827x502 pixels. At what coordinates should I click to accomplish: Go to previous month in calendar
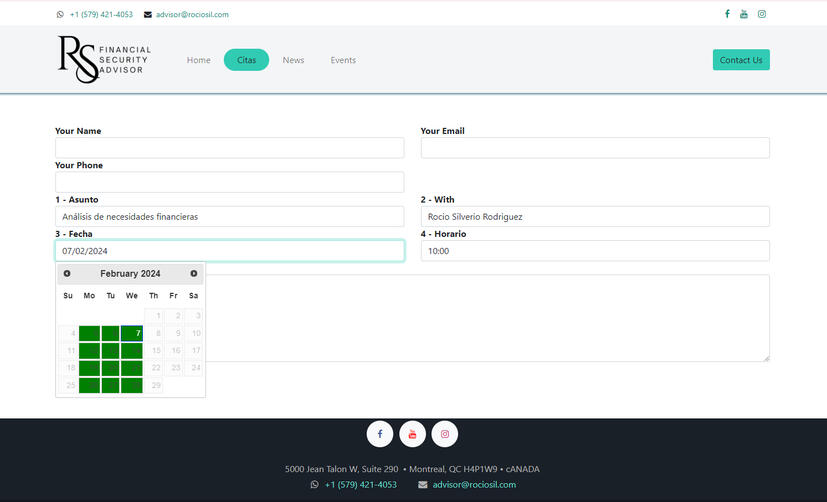67,274
